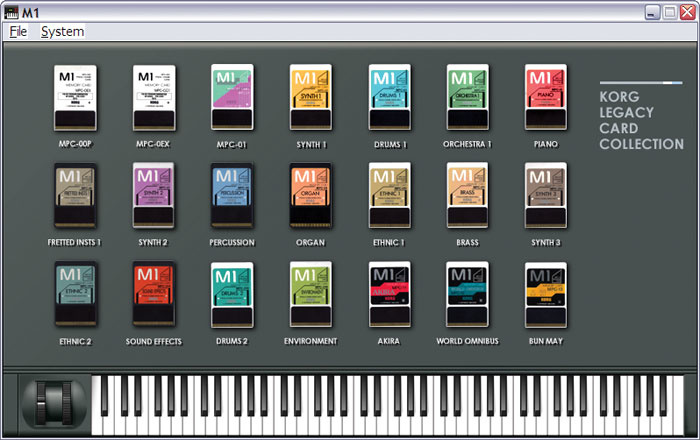Viewport: 700px width, 440px height.
Task: Select the MPC-00P memory card
Action: tap(75, 98)
